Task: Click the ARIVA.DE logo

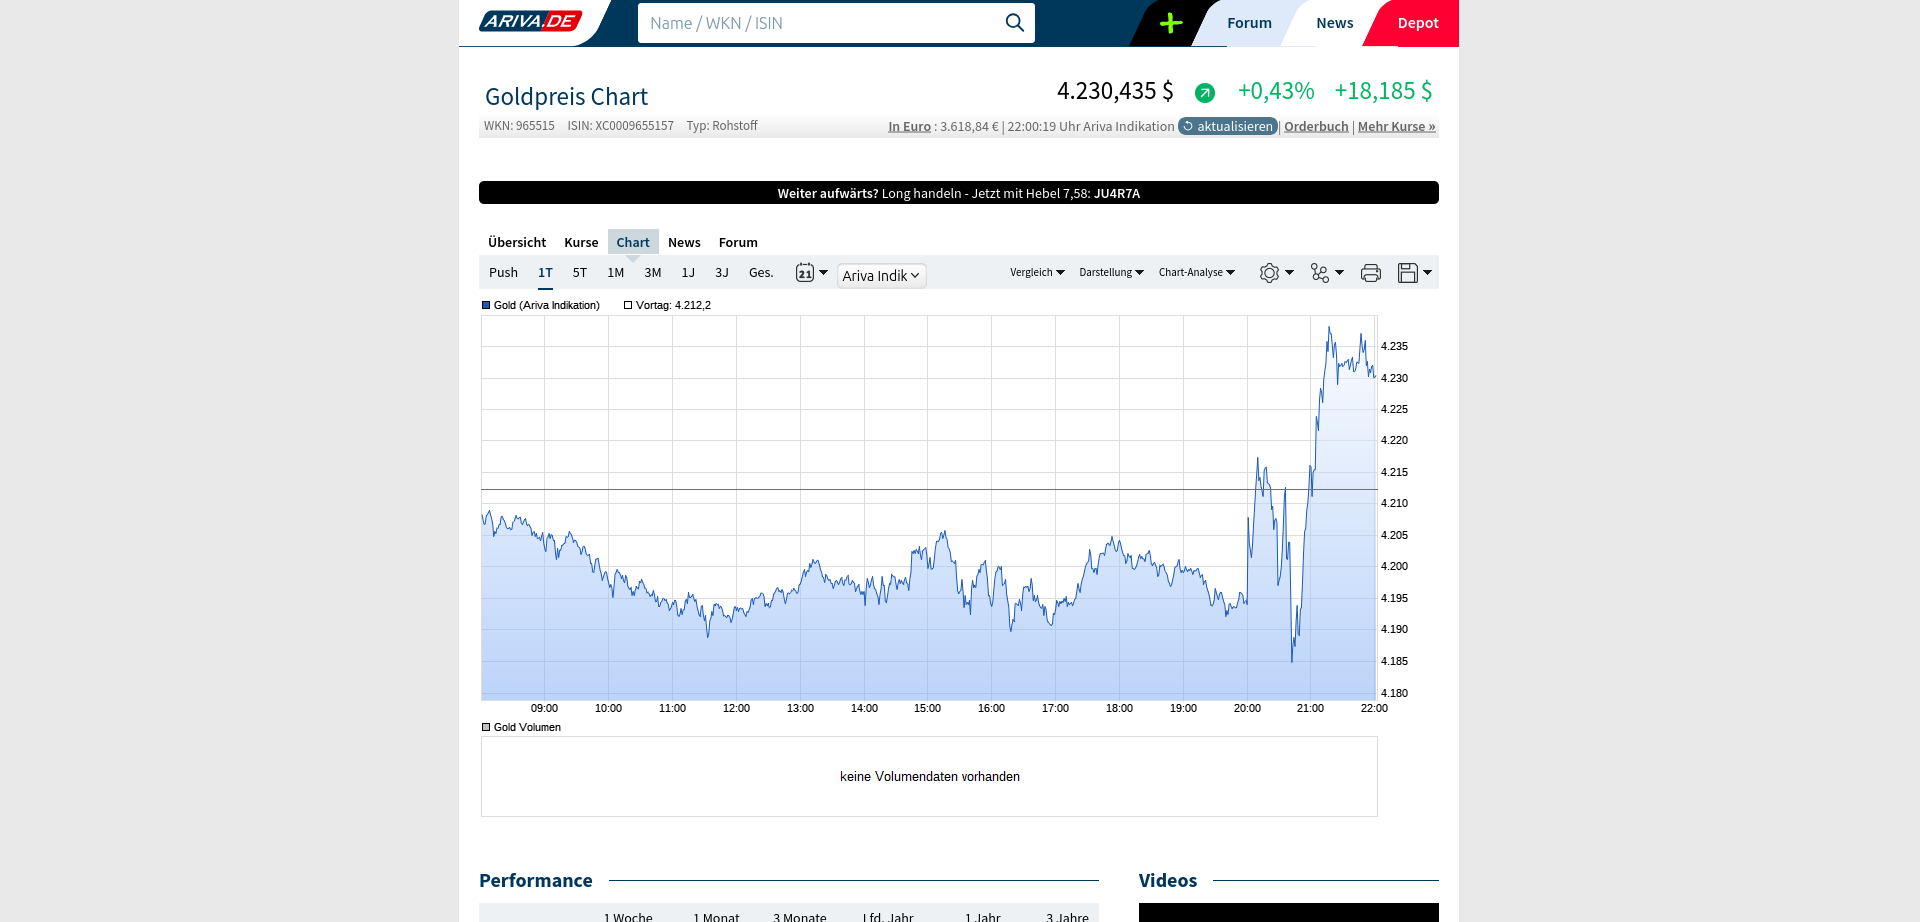Action: (x=531, y=22)
